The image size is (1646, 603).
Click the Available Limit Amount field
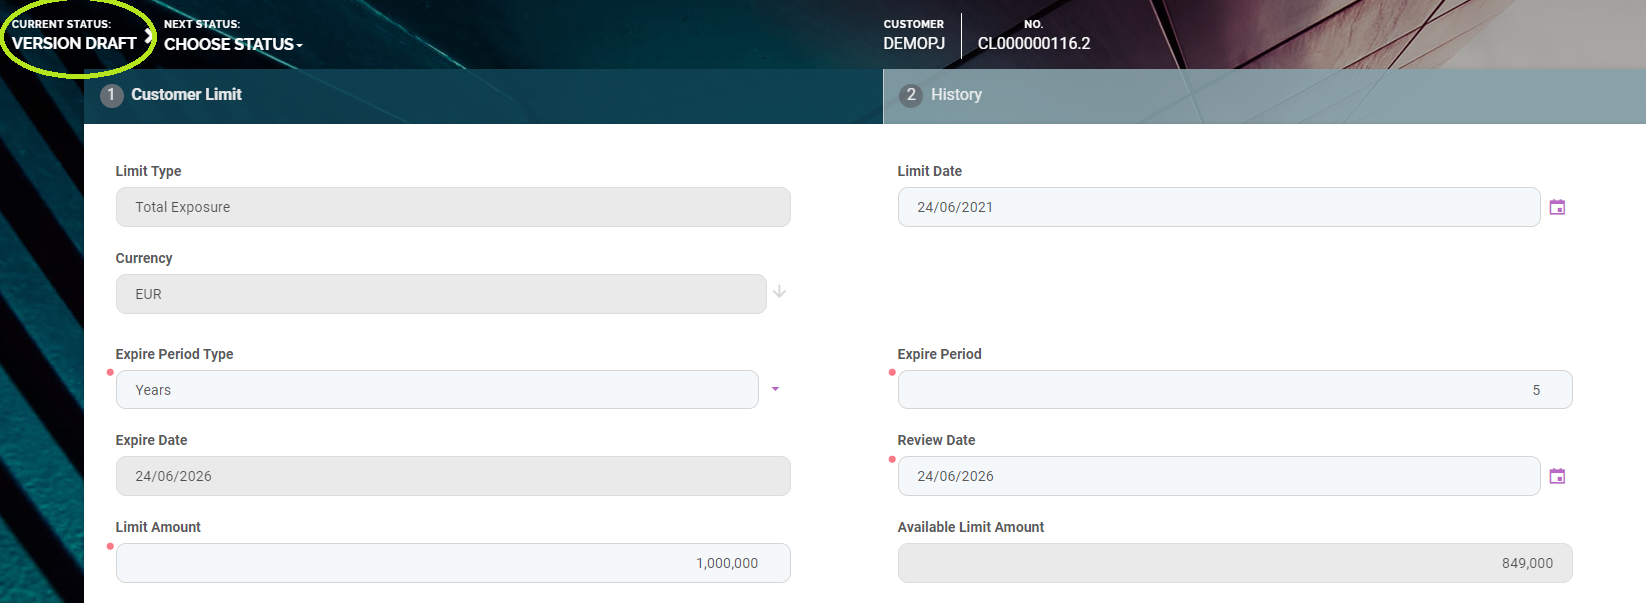(x=1234, y=563)
